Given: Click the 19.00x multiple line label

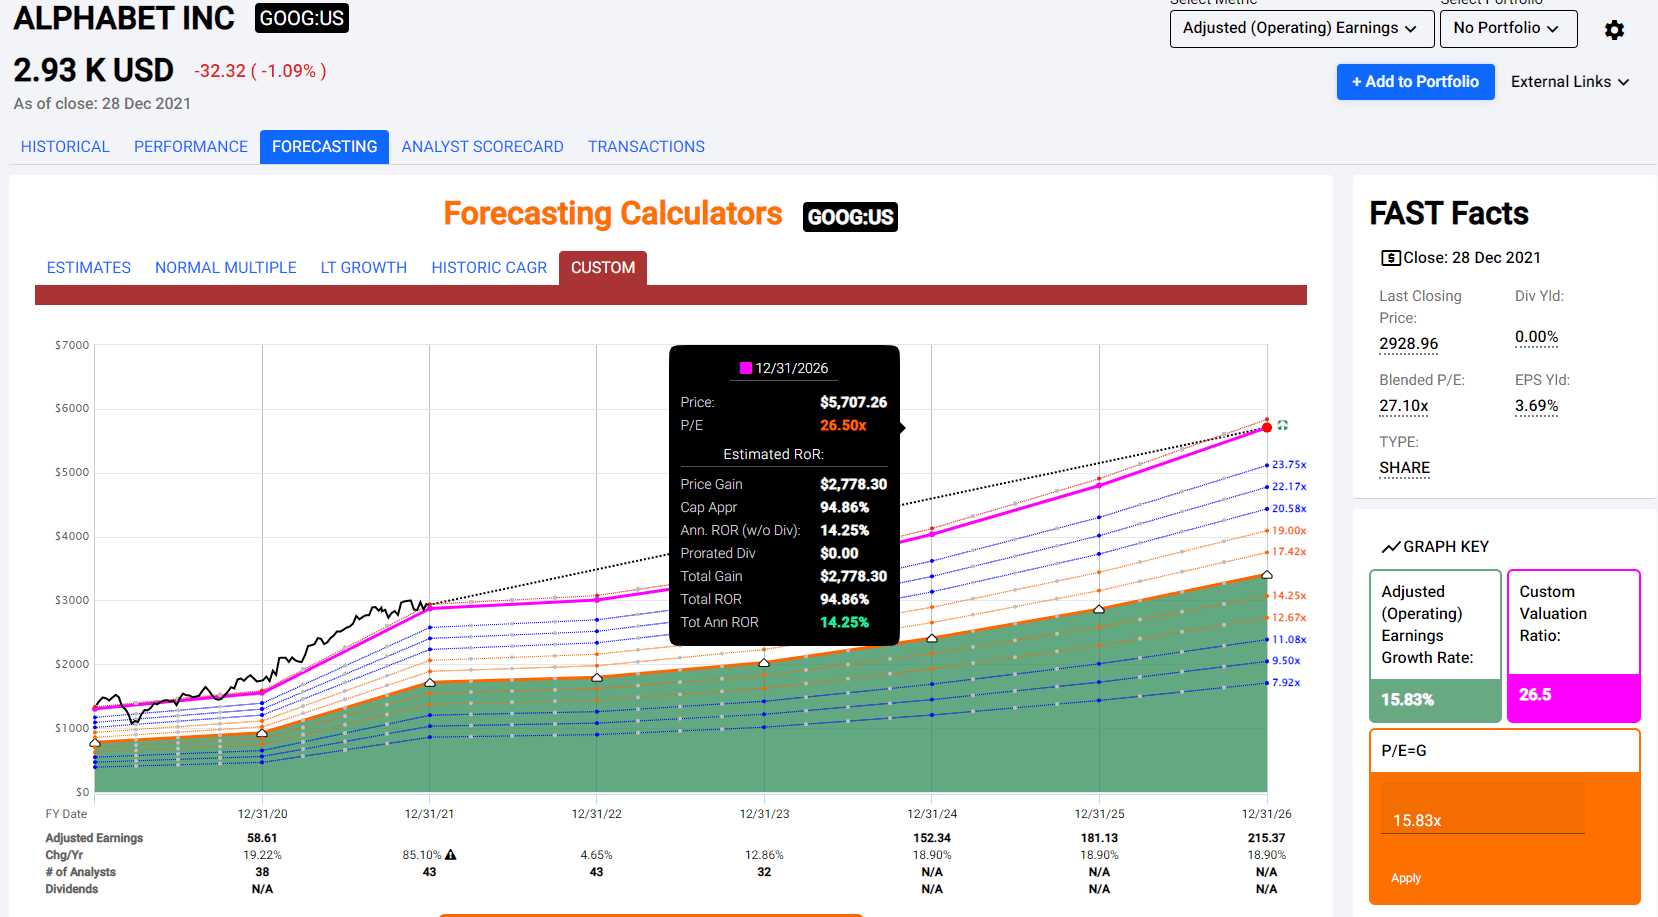Looking at the screenshot, I should (1289, 531).
